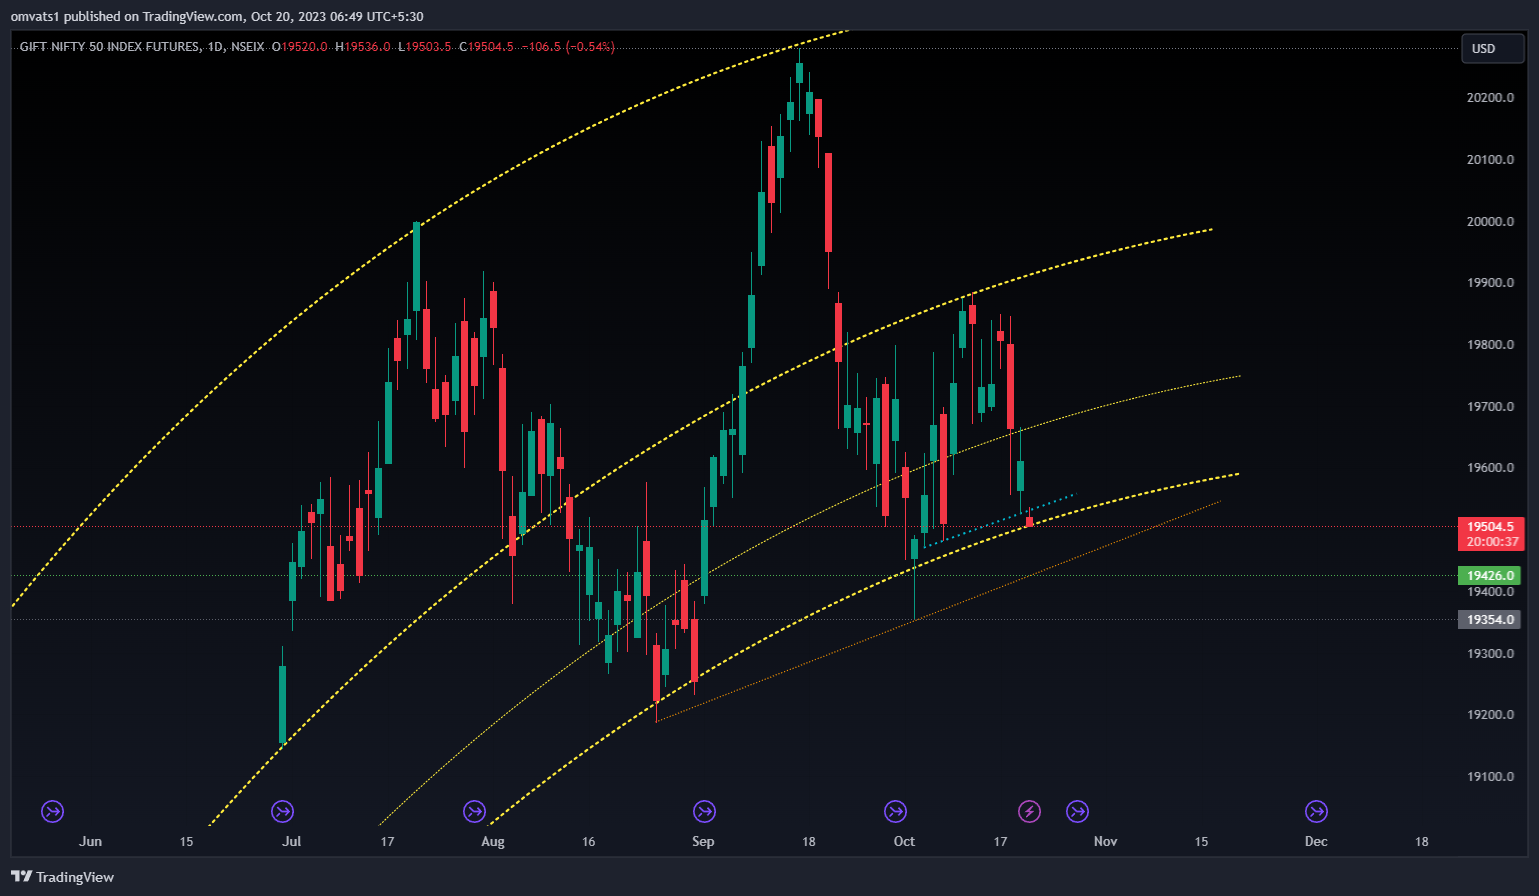
Task: Click the 19200.0 price axis label
Action: pos(1490,715)
